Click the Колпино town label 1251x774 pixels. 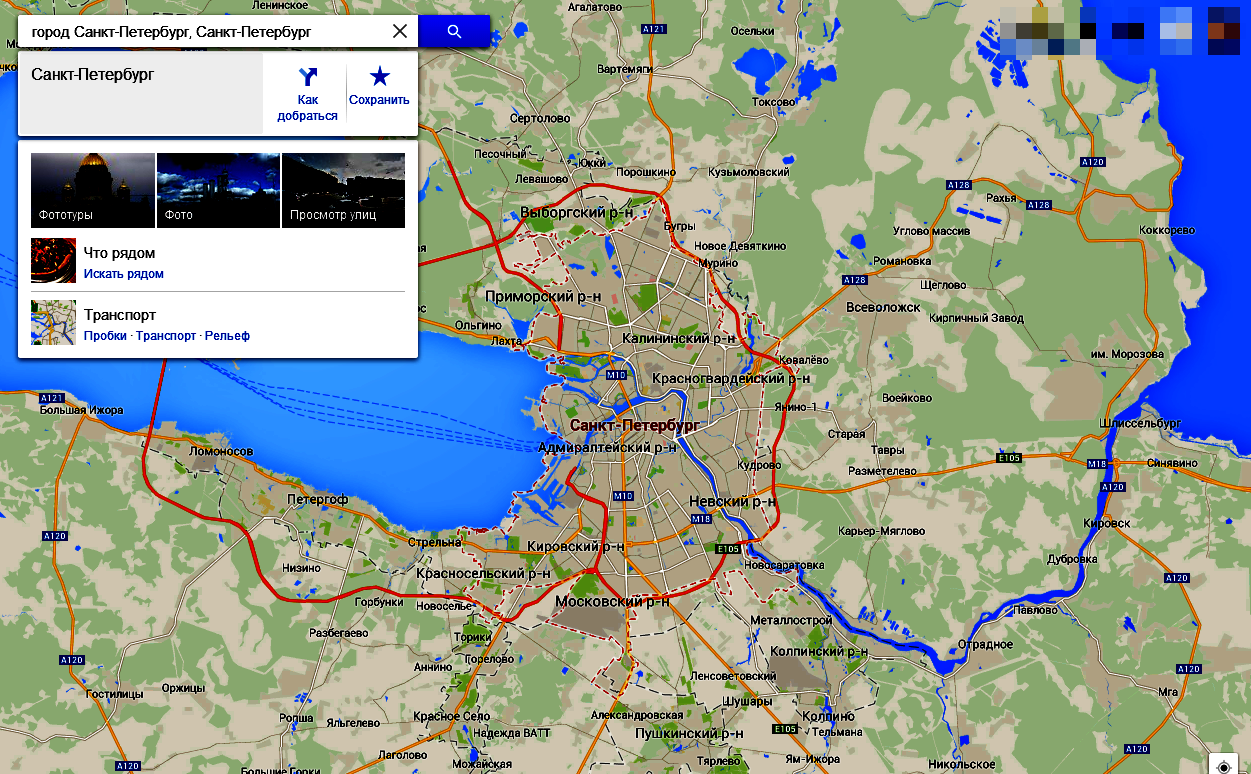828,717
